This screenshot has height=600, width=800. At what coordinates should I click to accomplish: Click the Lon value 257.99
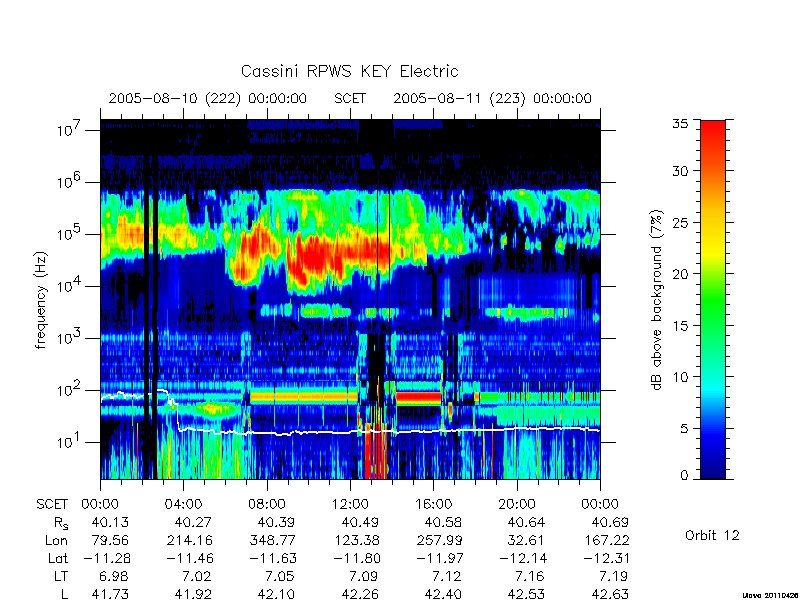coord(439,540)
